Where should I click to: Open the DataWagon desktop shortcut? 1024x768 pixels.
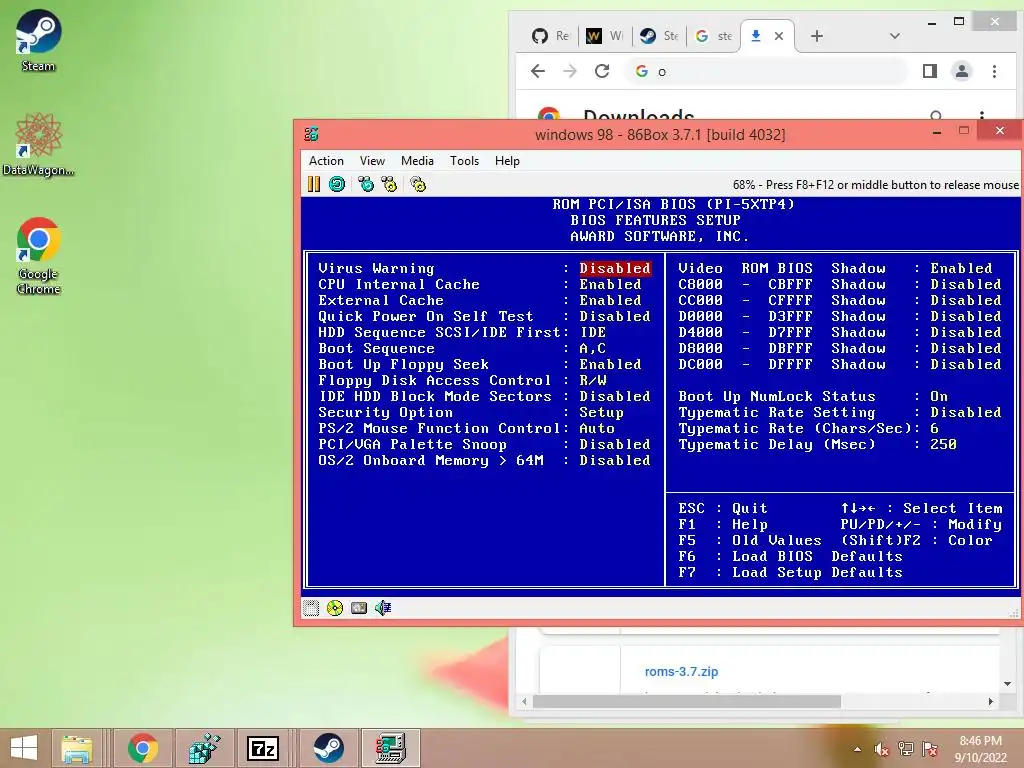(x=39, y=144)
